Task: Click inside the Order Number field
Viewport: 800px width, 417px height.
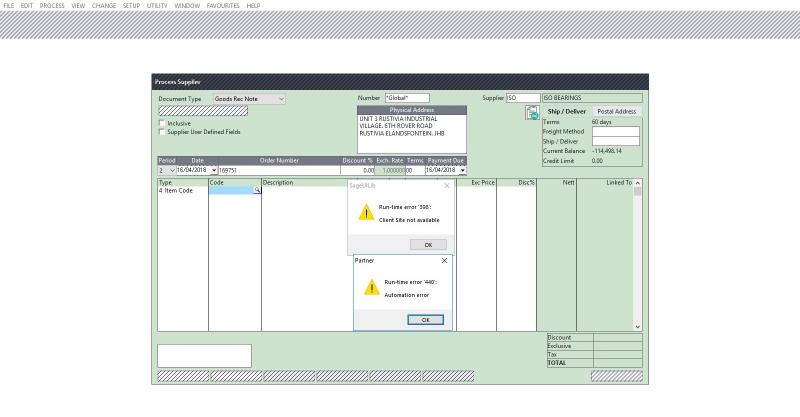Action: pos(278,170)
